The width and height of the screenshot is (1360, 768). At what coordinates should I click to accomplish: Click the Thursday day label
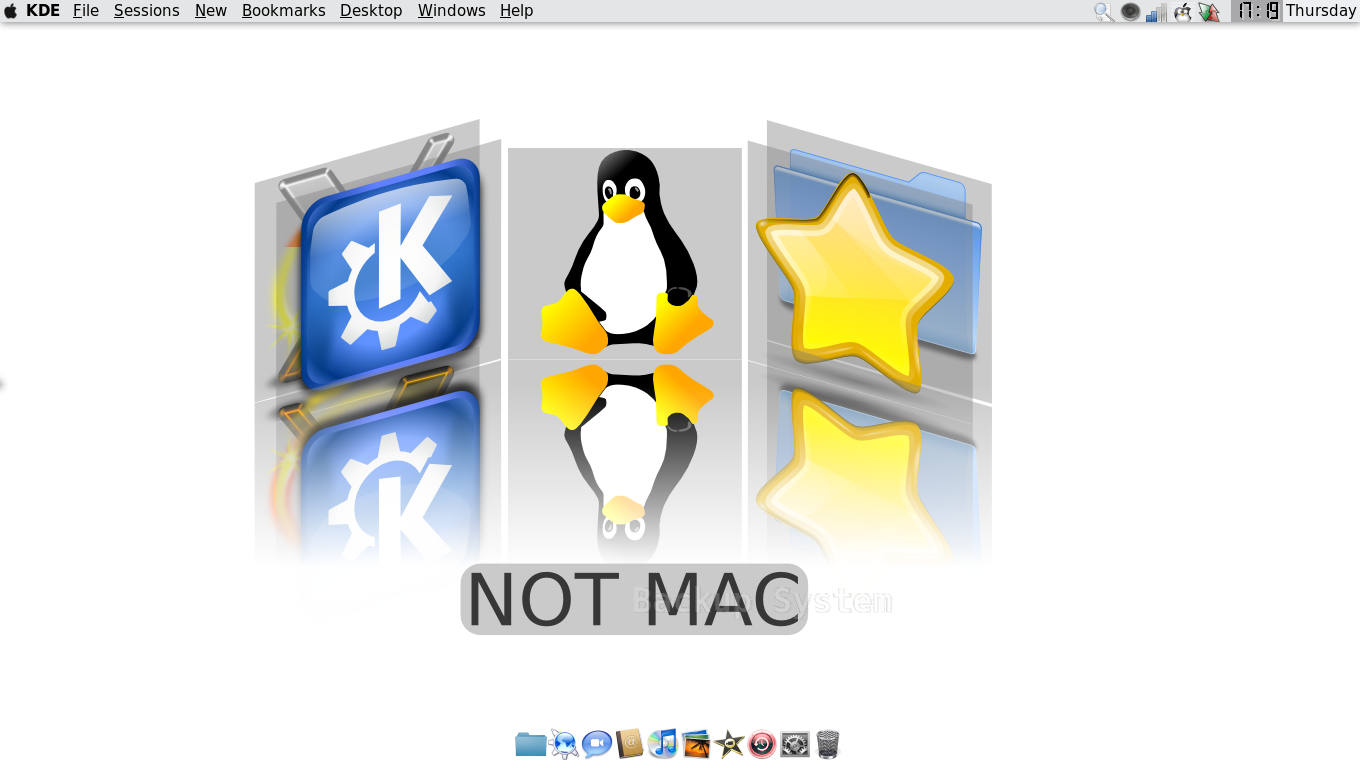tap(1321, 11)
